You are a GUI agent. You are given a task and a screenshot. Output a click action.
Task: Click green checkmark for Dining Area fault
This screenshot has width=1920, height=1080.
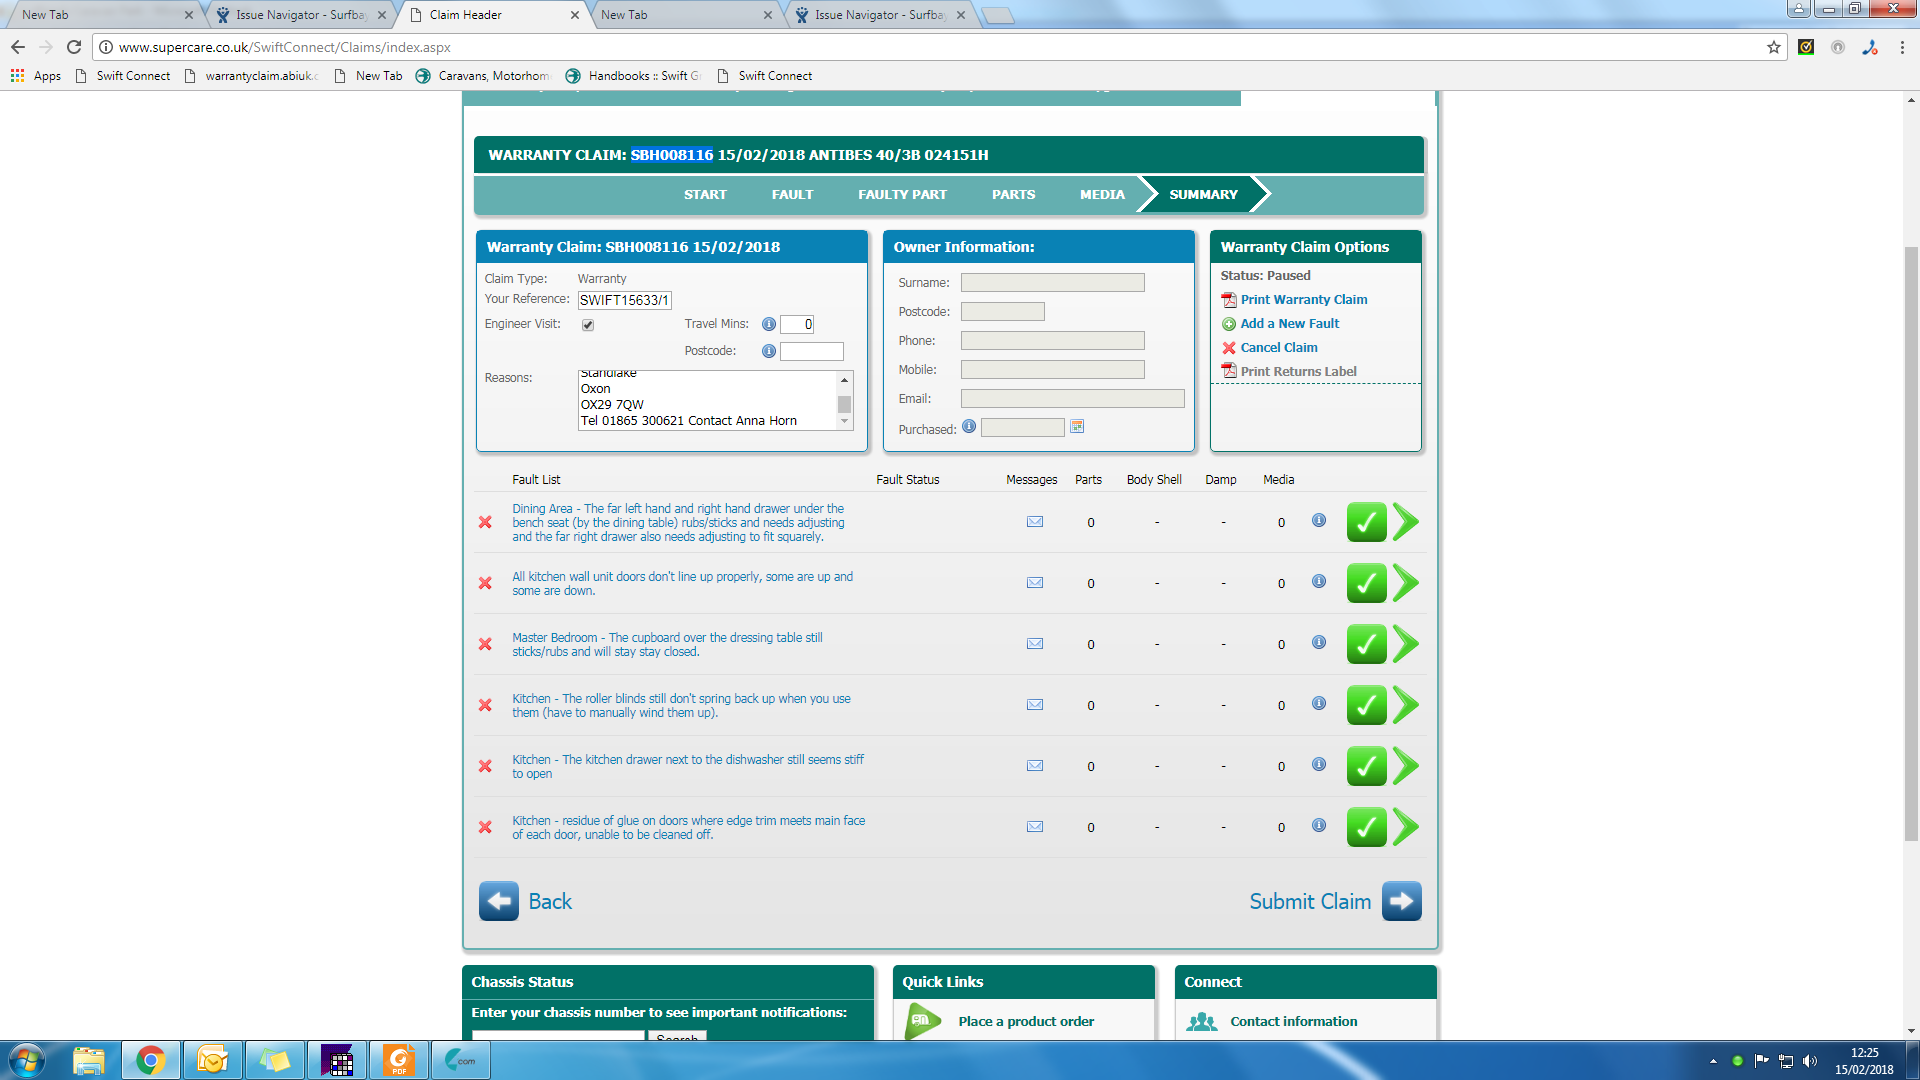click(1366, 522)
